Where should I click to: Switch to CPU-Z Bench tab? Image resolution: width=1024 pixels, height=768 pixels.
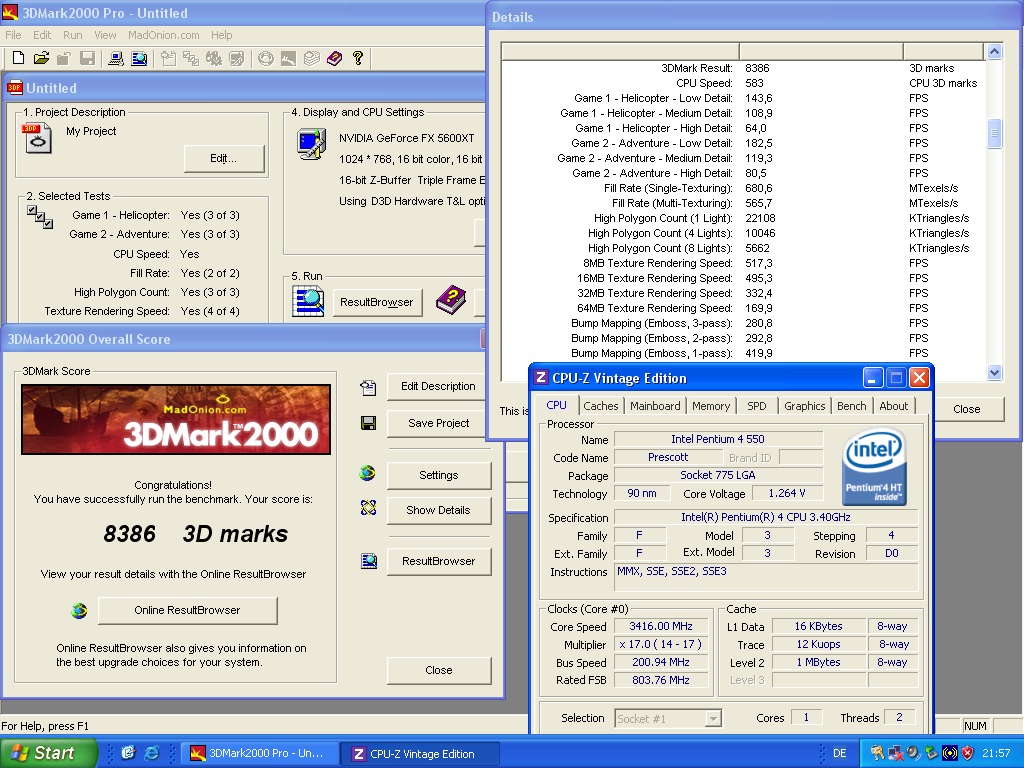(x=852, y=406)
